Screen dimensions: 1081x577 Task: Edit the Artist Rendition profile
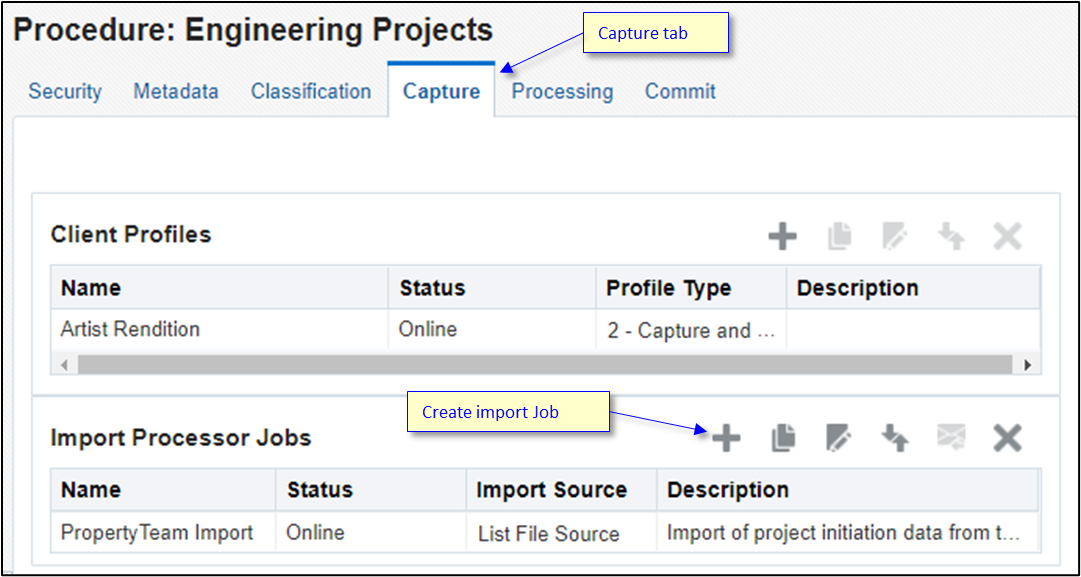click(x=895, y=236)
